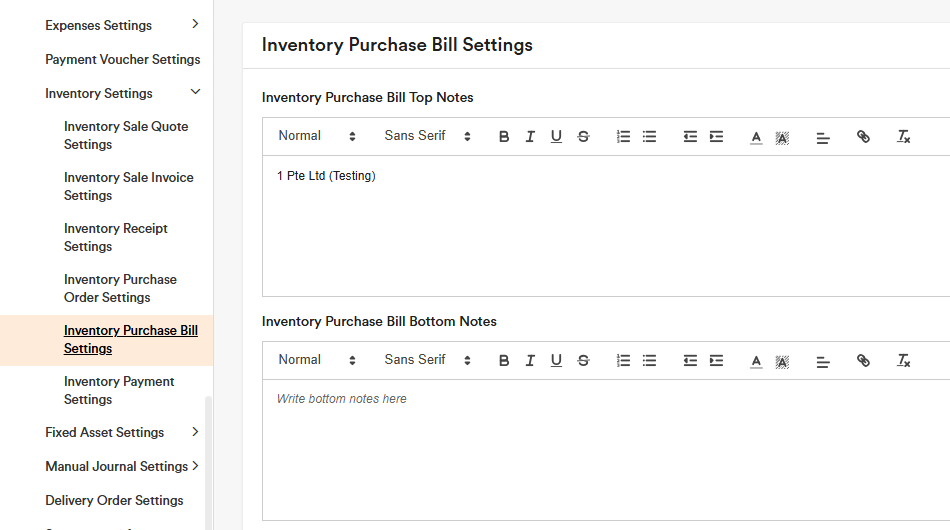This screenshot has width=950, height=530.
Task: Insert numbered list in Top Notes editor
Action: click(x=623, y=137)
